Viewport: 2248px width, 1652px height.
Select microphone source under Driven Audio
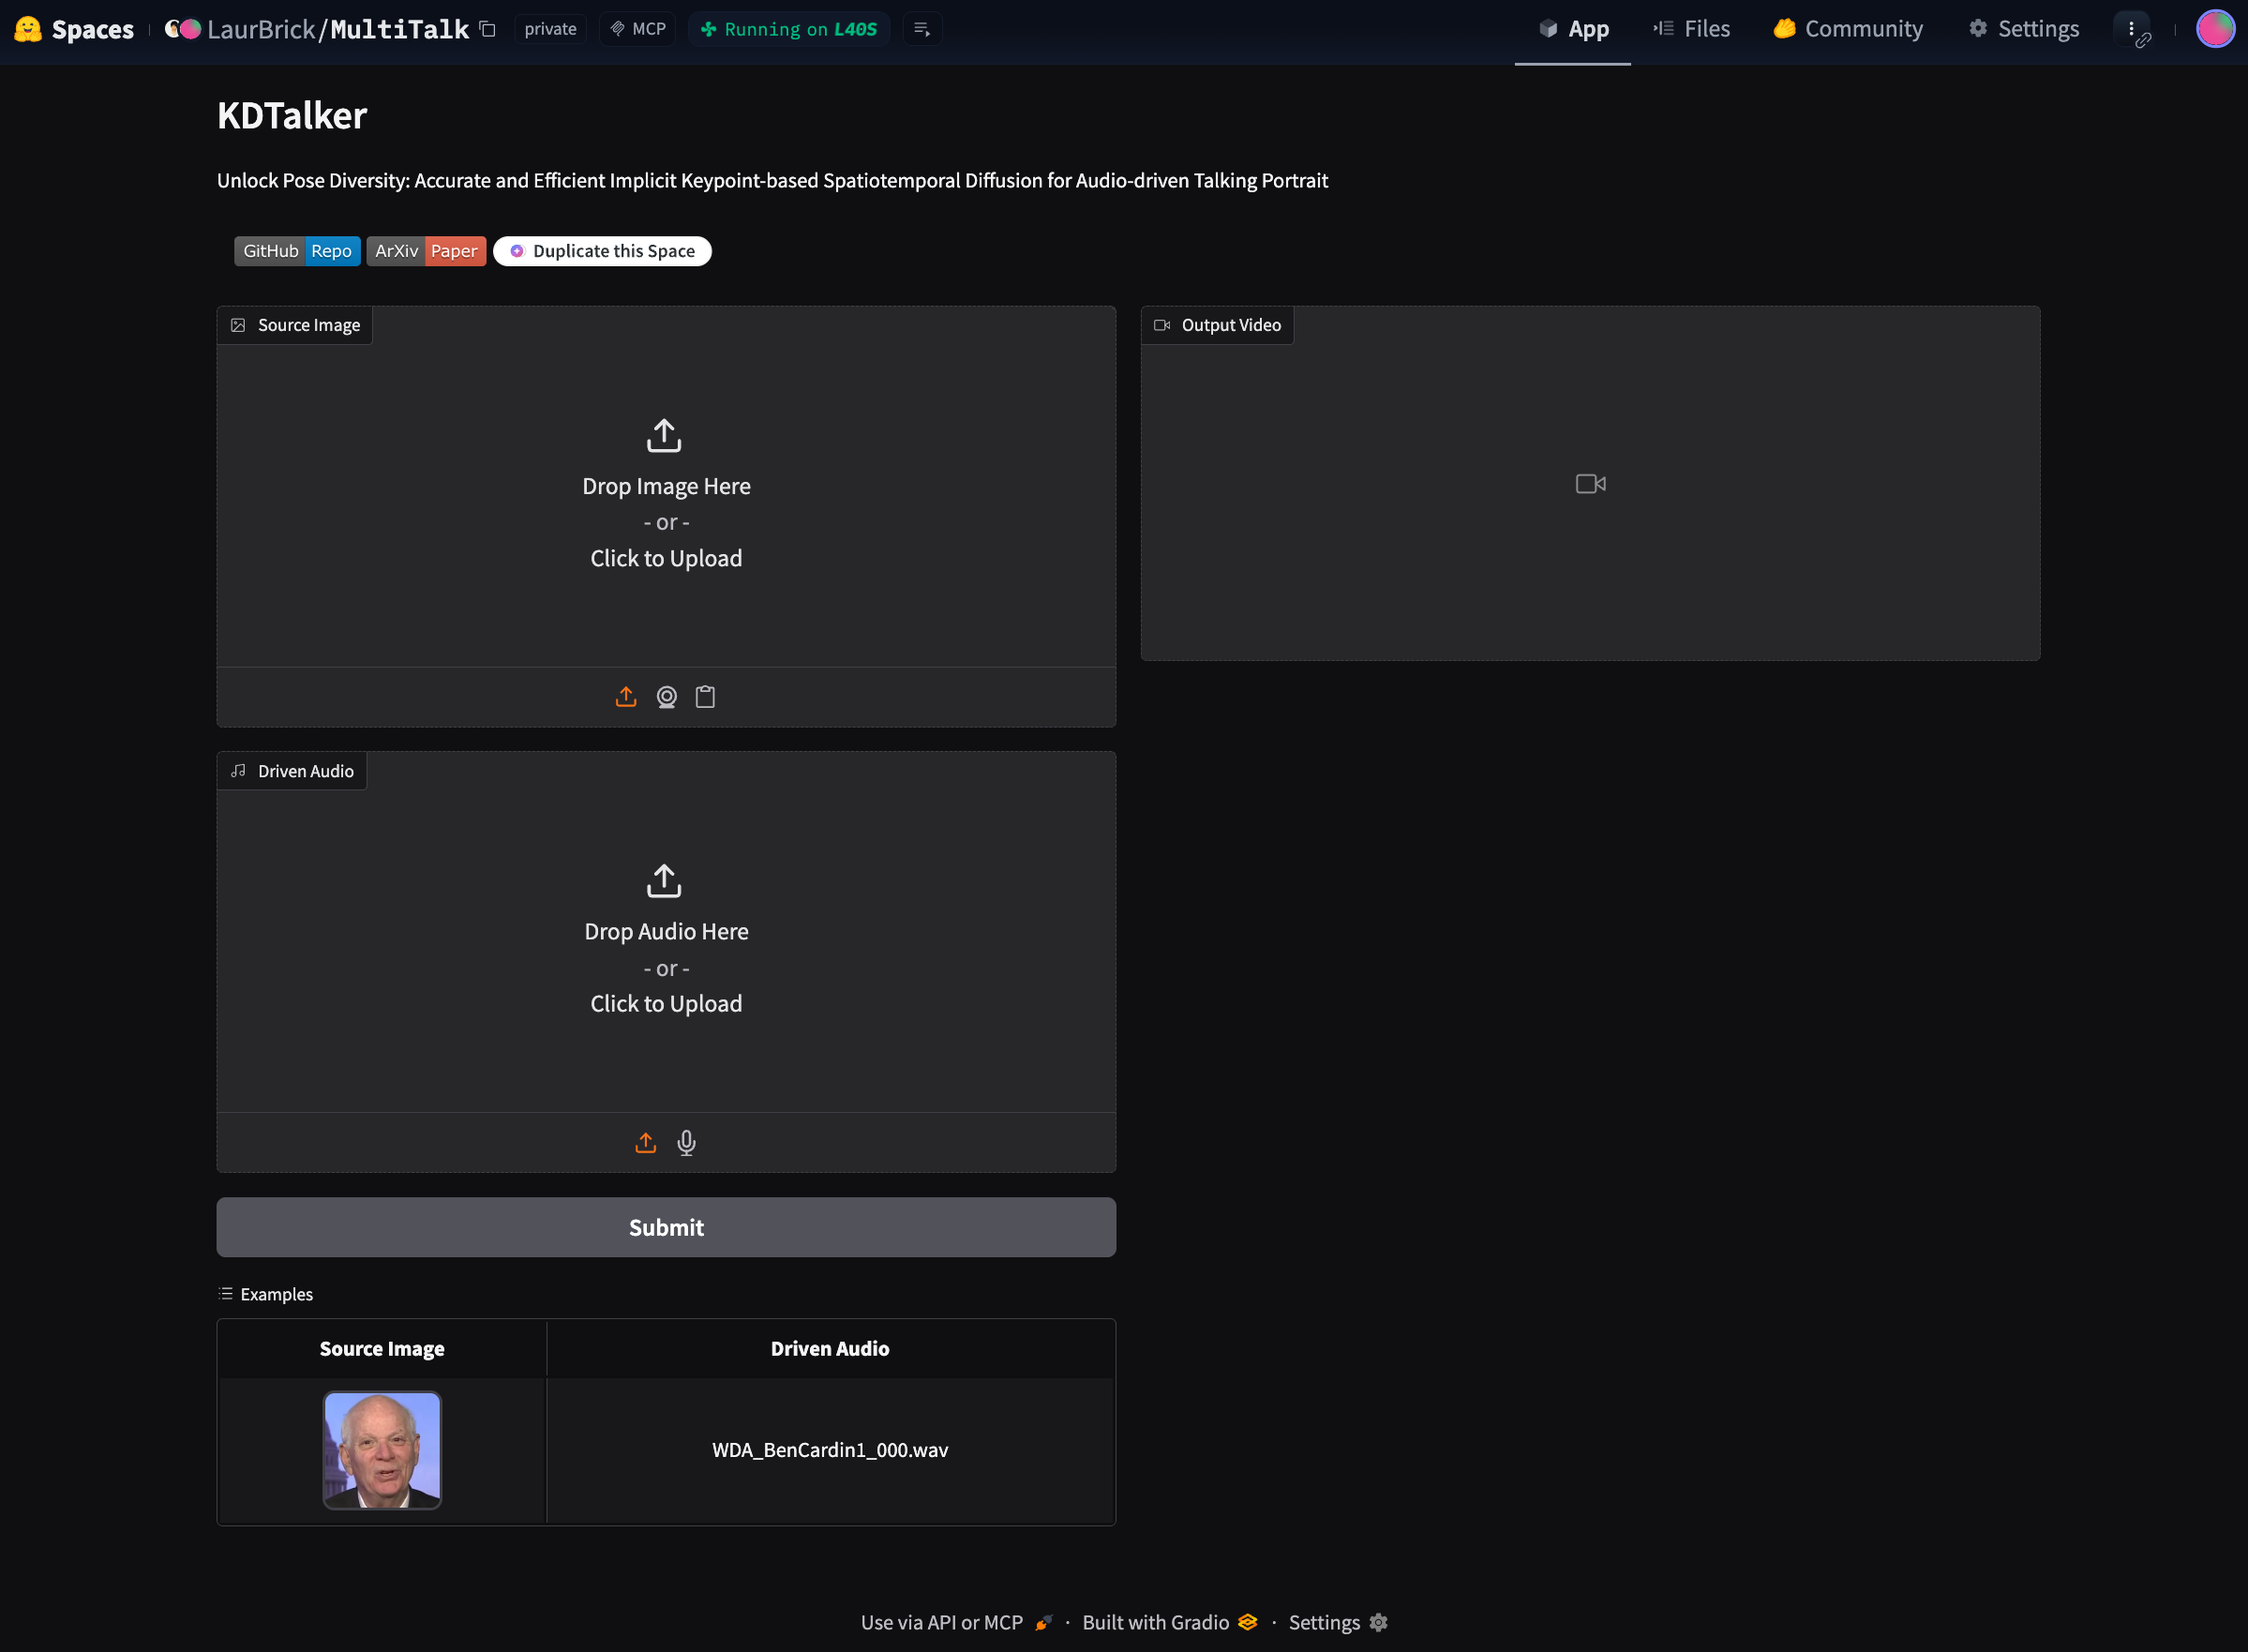pos(686,1143)
